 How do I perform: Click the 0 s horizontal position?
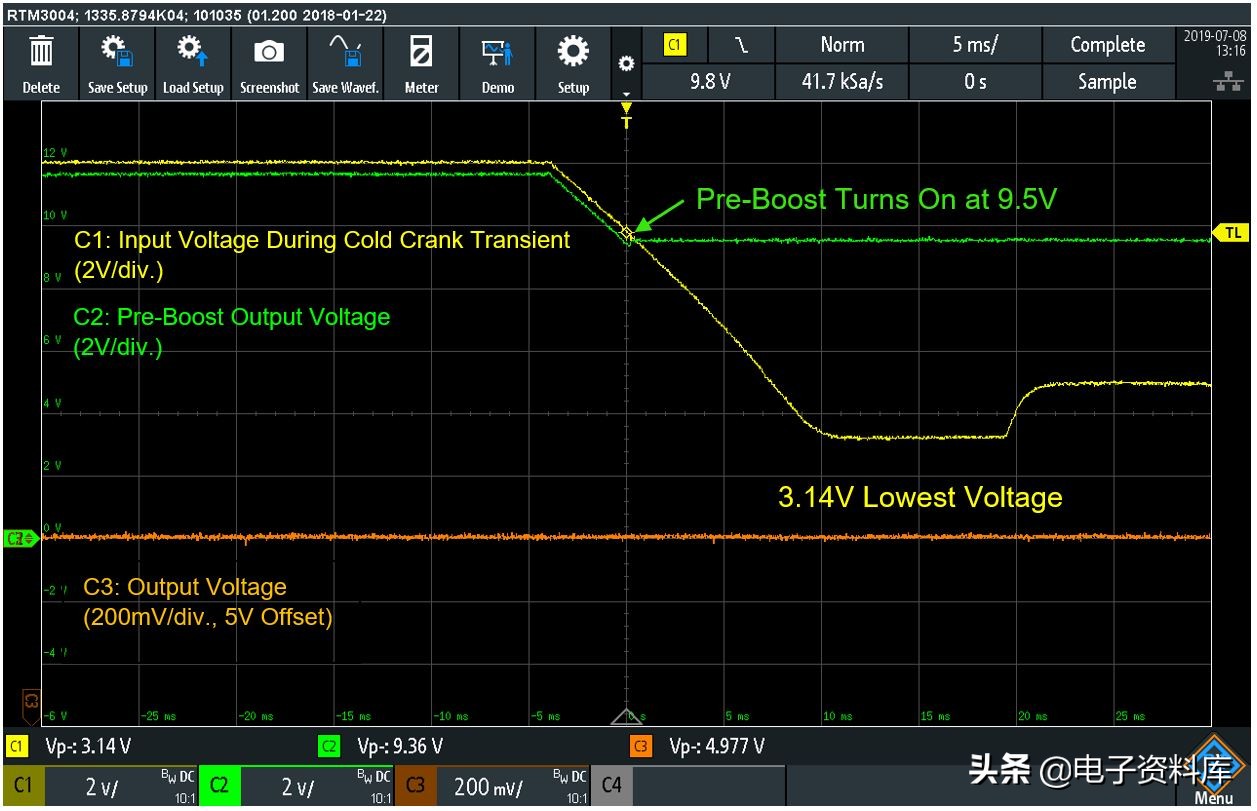[975, 82]
